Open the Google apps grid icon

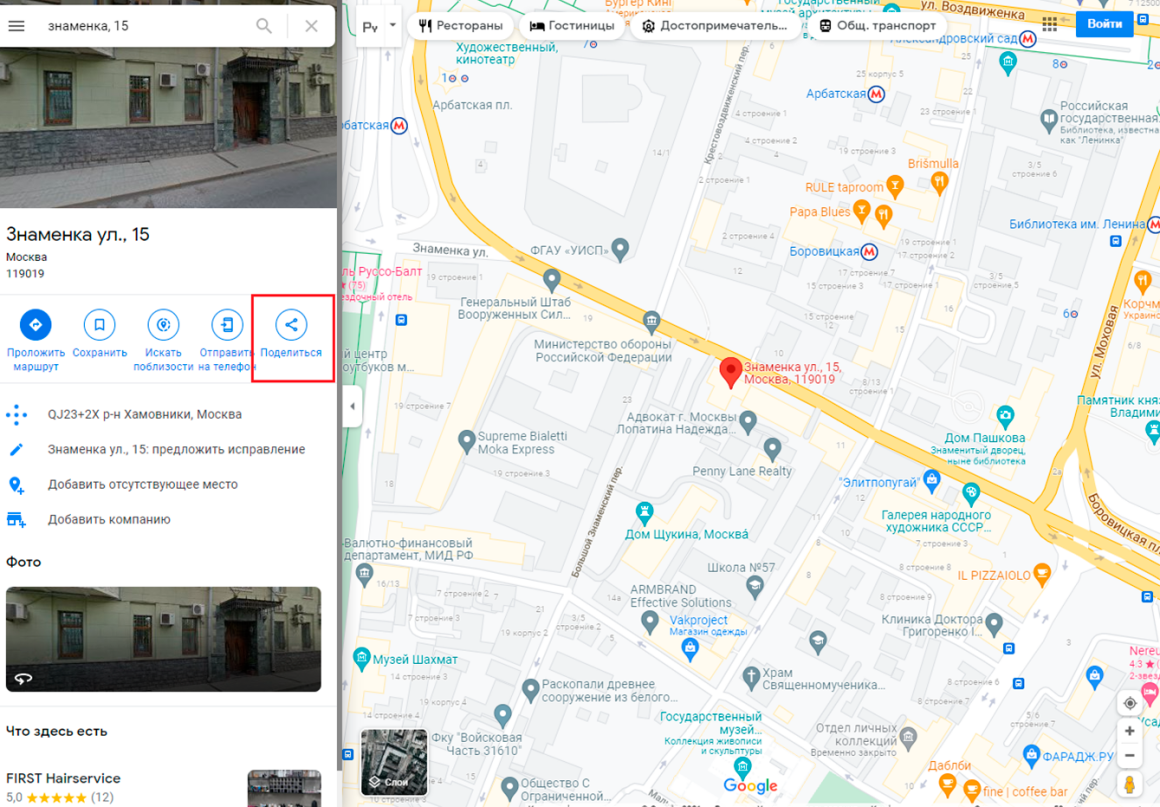coord(1049,24)
